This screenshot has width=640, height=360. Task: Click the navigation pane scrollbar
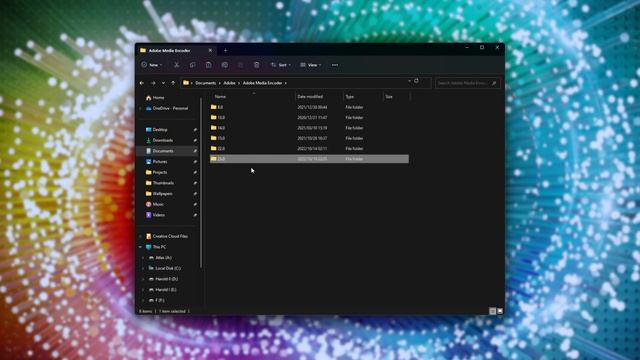tap(201, 182)
